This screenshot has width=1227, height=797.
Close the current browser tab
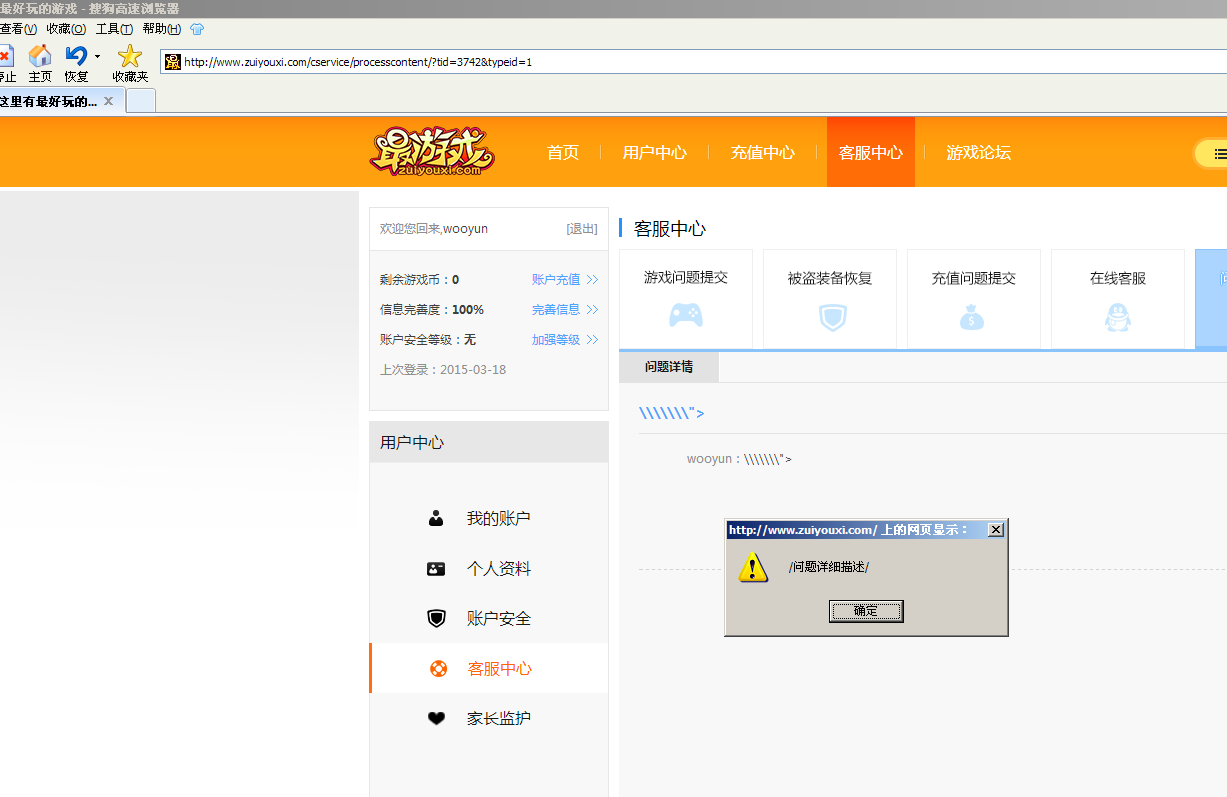[x=108, y=101]
